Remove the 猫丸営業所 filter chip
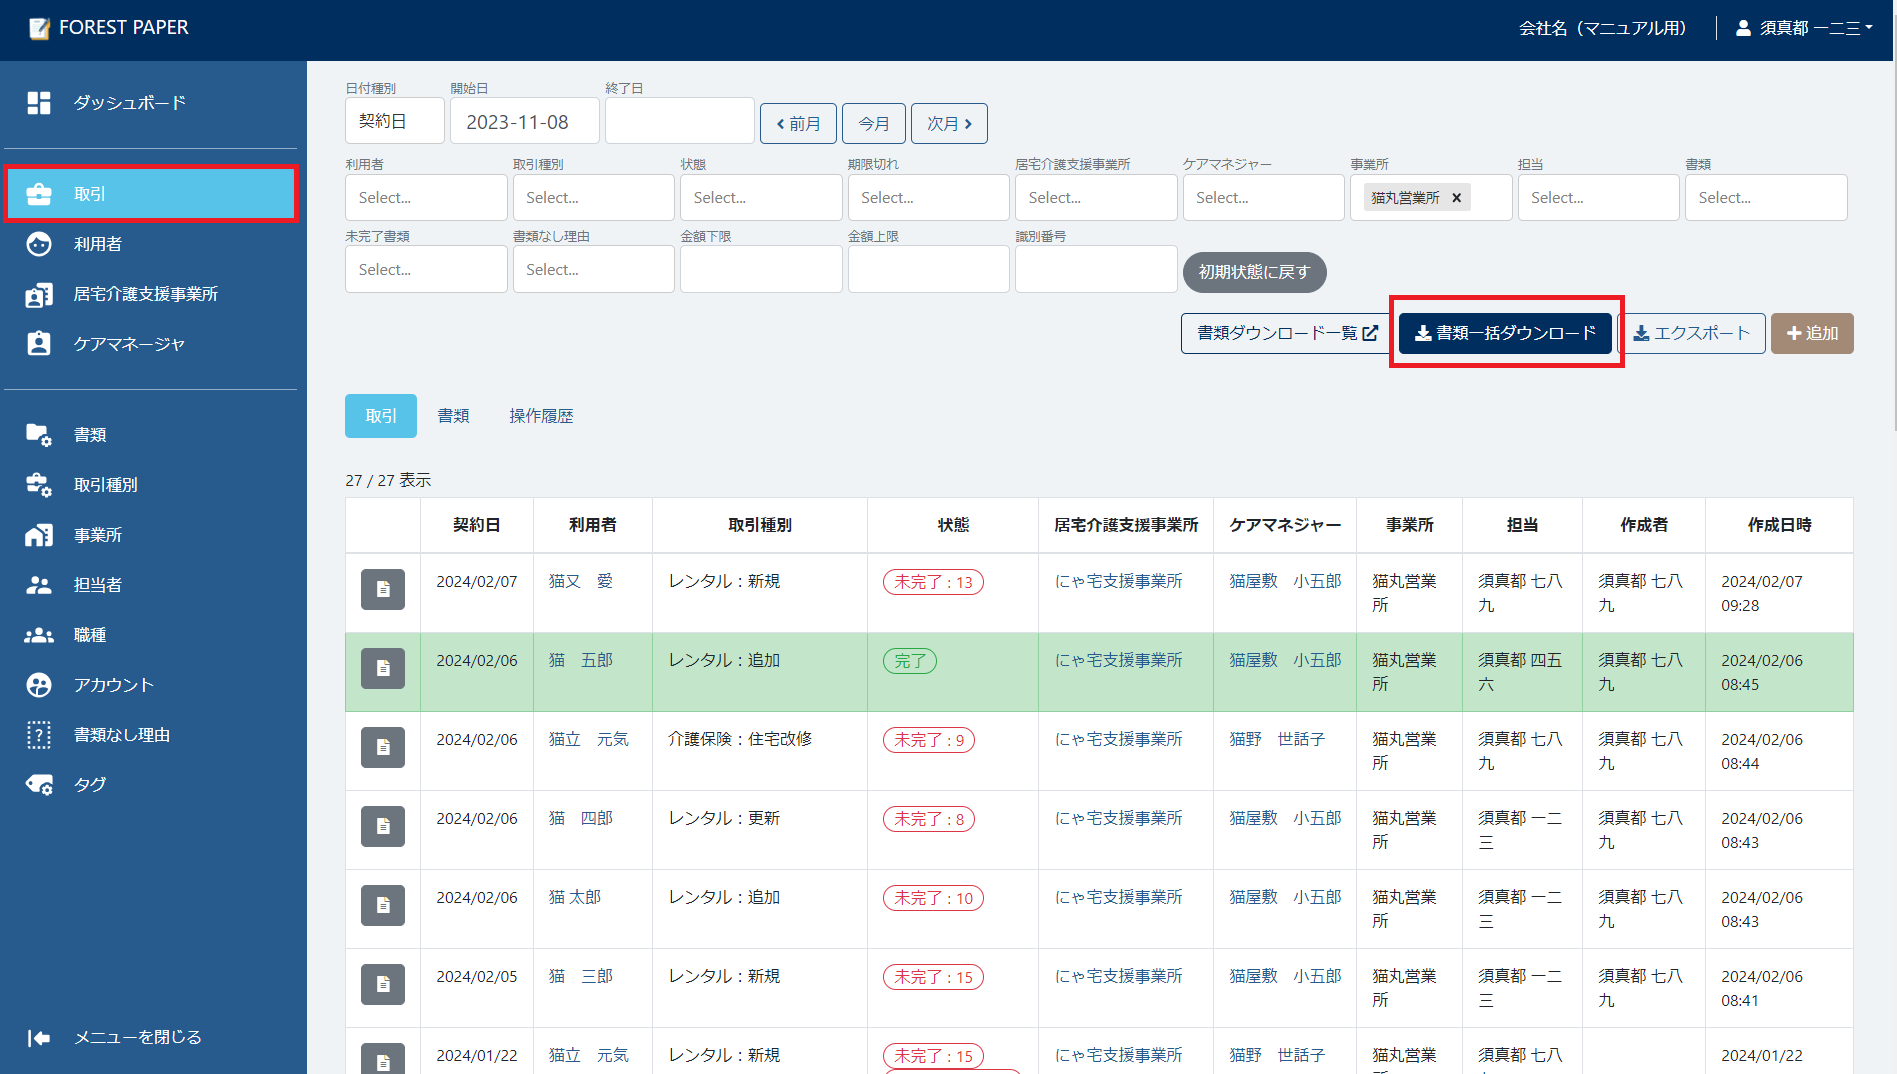1897x1074 pixels. point(1457,198)
